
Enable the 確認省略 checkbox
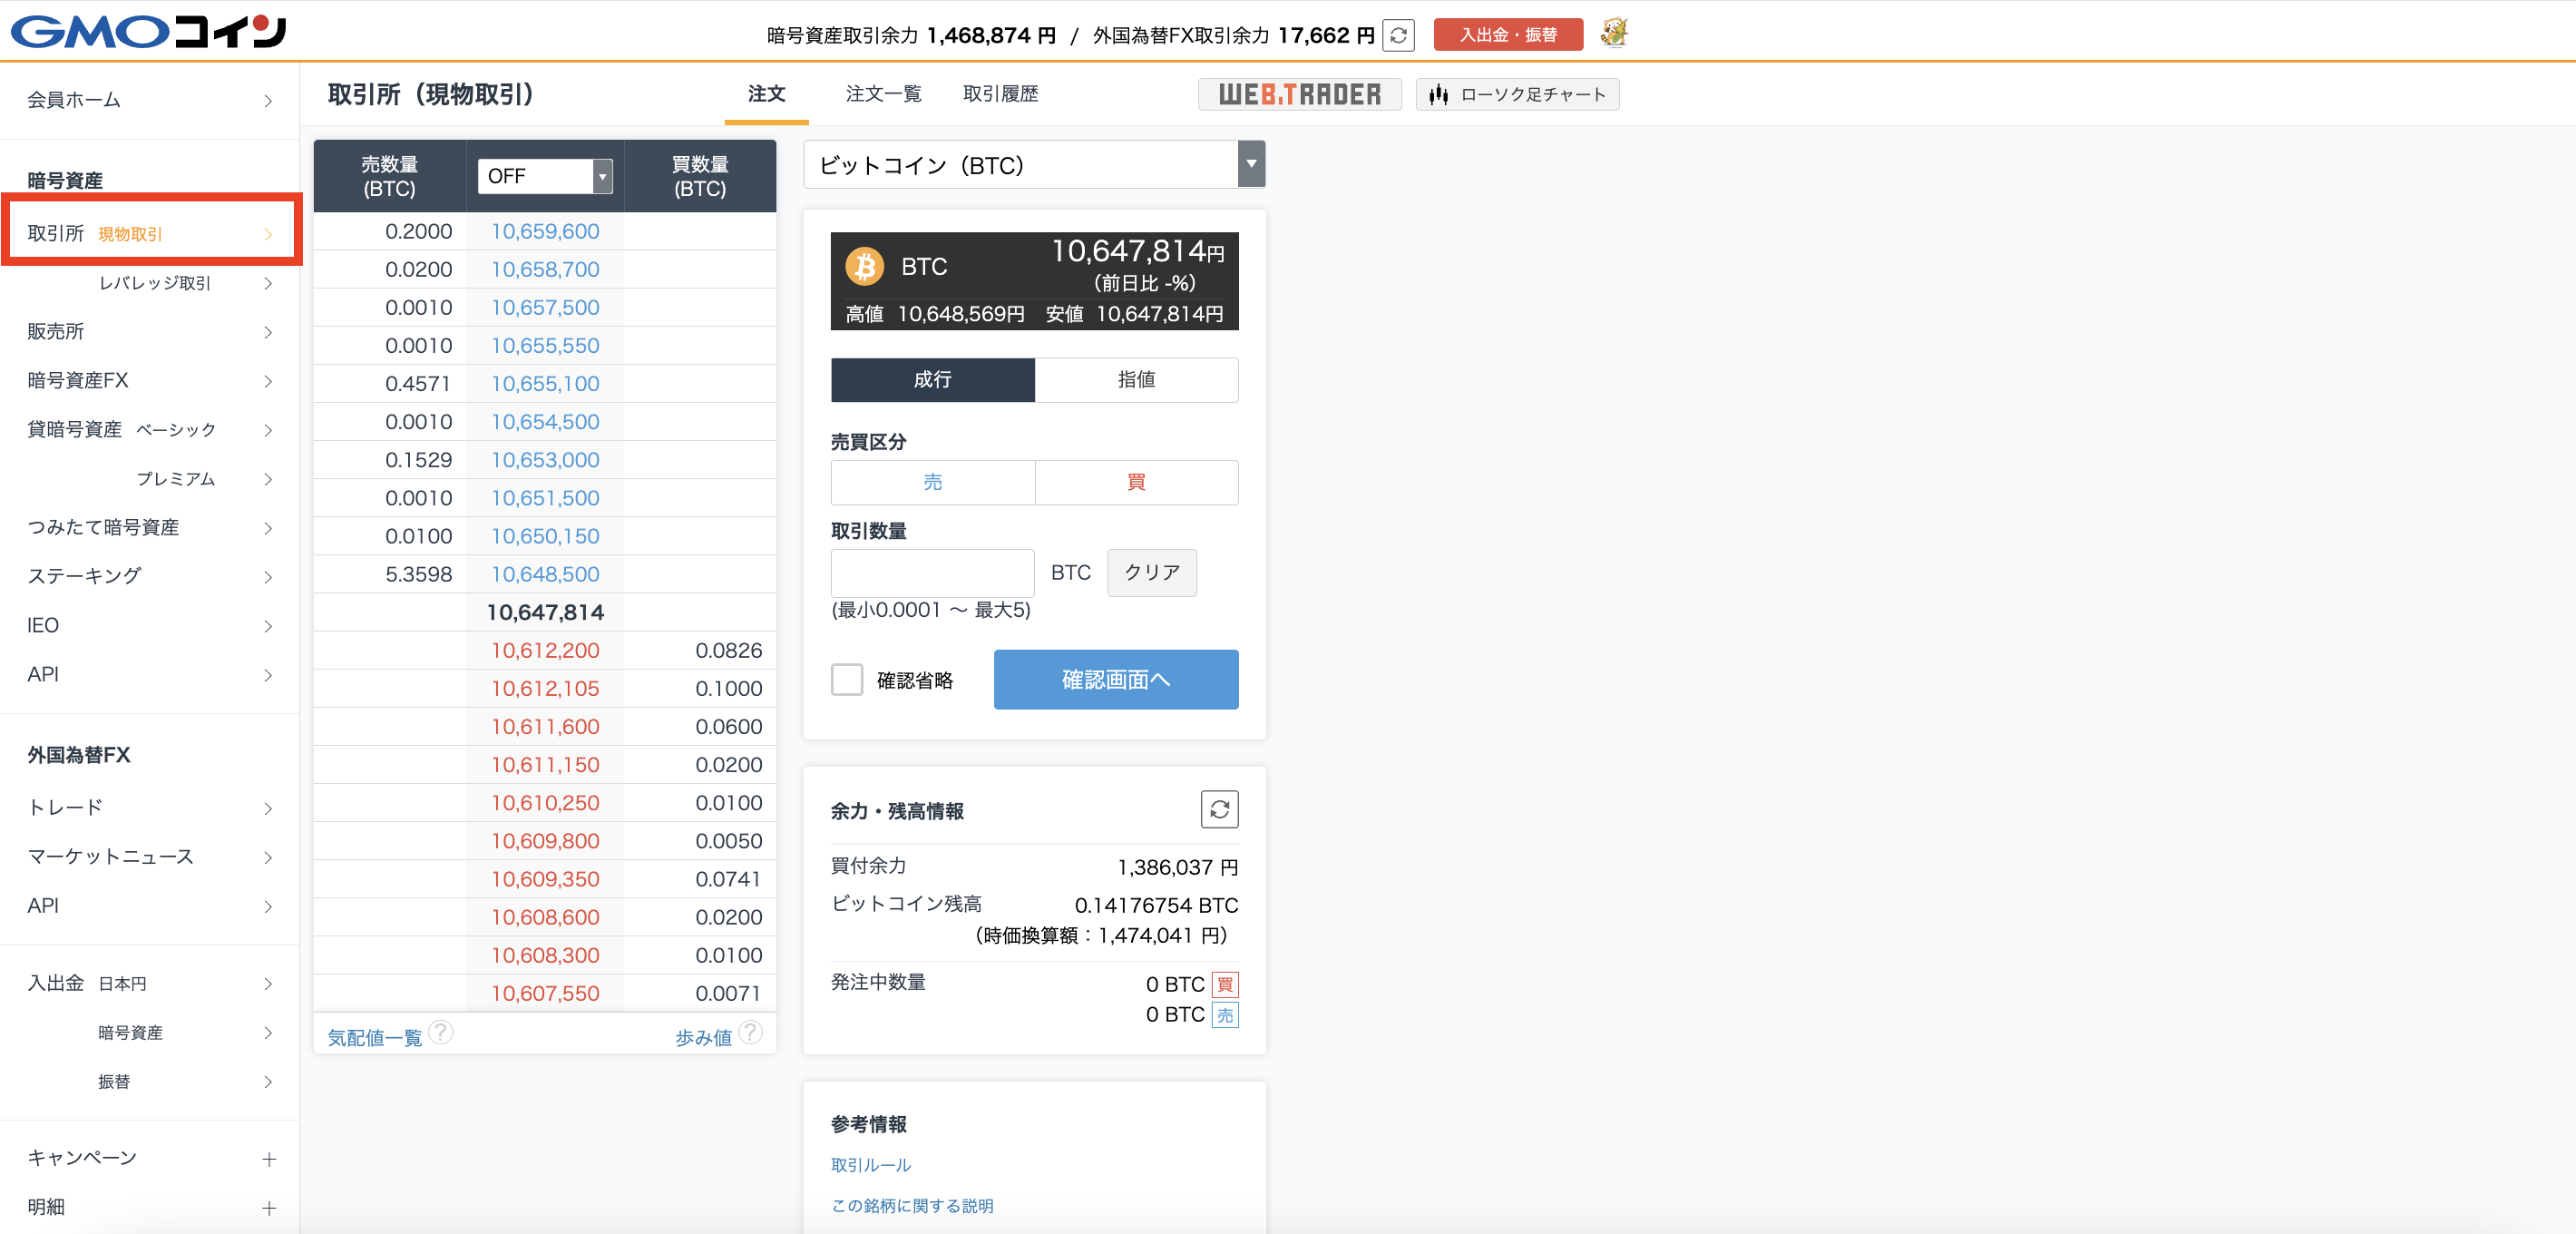tap(847, 680)
